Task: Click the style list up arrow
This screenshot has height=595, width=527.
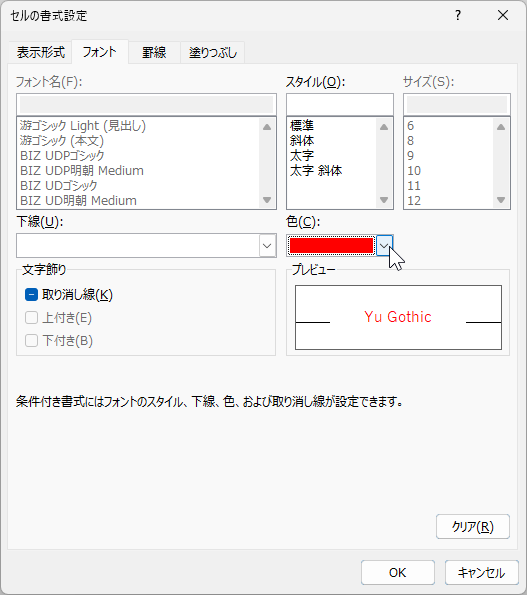Action: [384, 127]
